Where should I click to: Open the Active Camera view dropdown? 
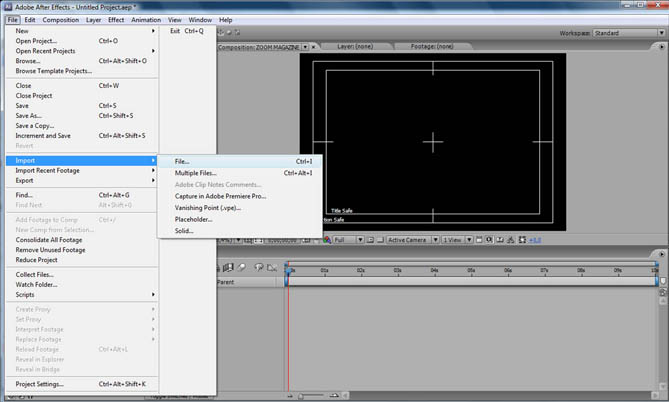[410, 240]
